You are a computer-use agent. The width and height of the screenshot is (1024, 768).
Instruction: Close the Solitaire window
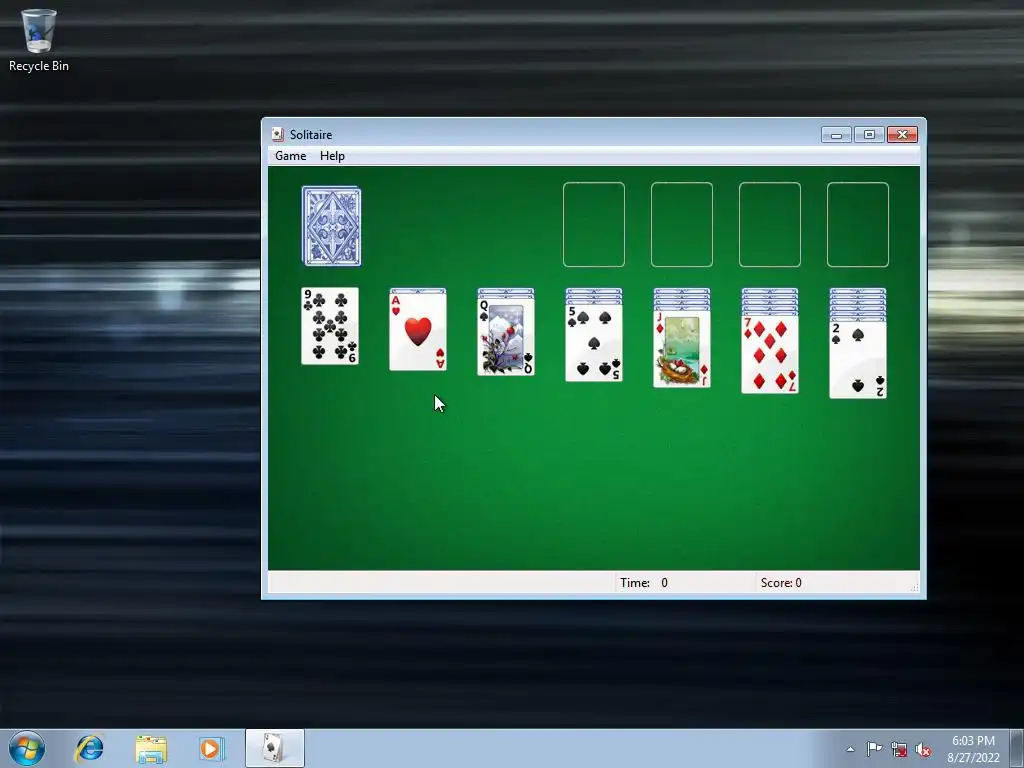(903, 135)
